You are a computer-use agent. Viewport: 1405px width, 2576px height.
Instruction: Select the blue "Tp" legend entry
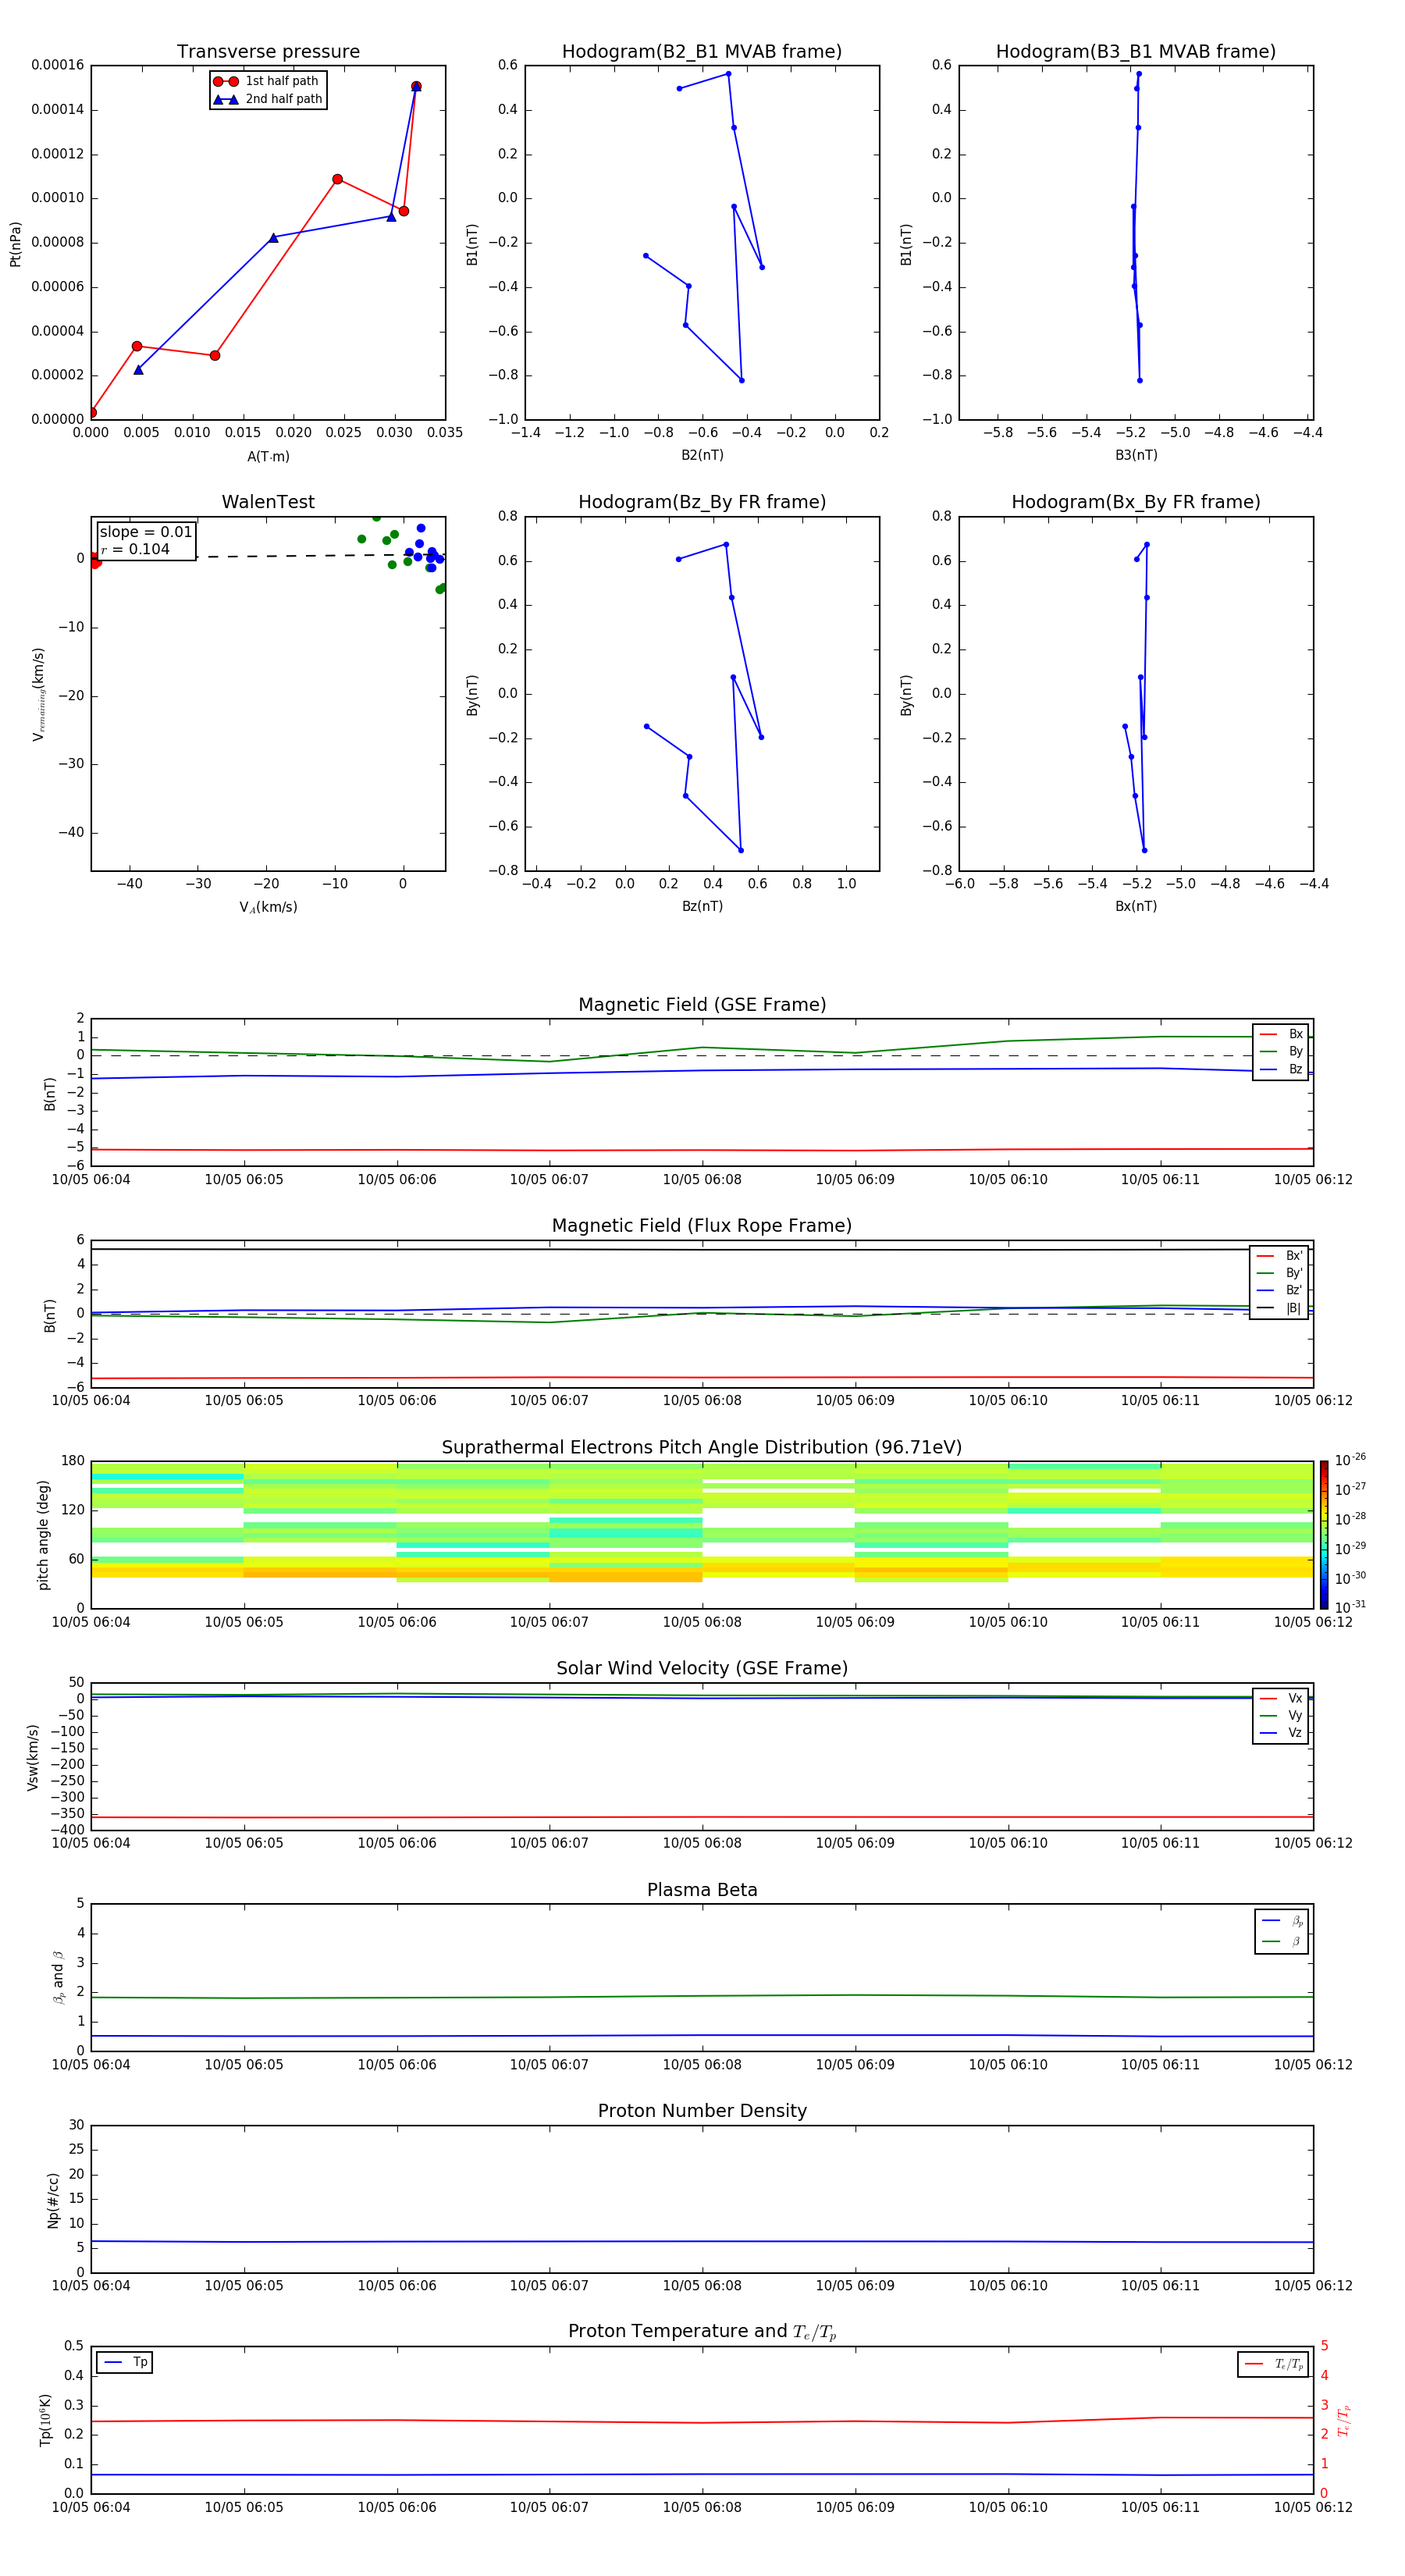coord(125,2362)
